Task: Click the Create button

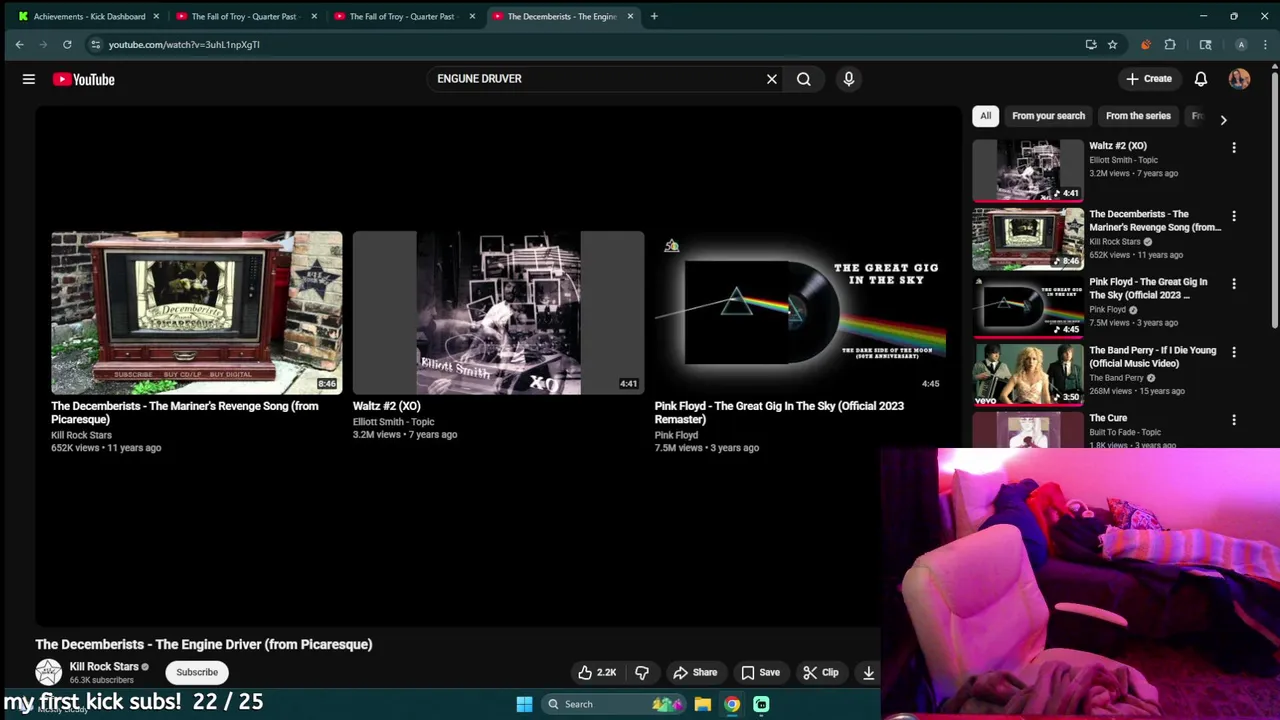Action: tap(1148, 79)
